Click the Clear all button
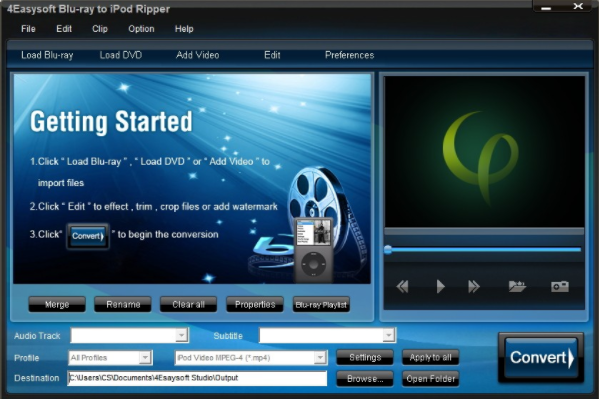 188,304
